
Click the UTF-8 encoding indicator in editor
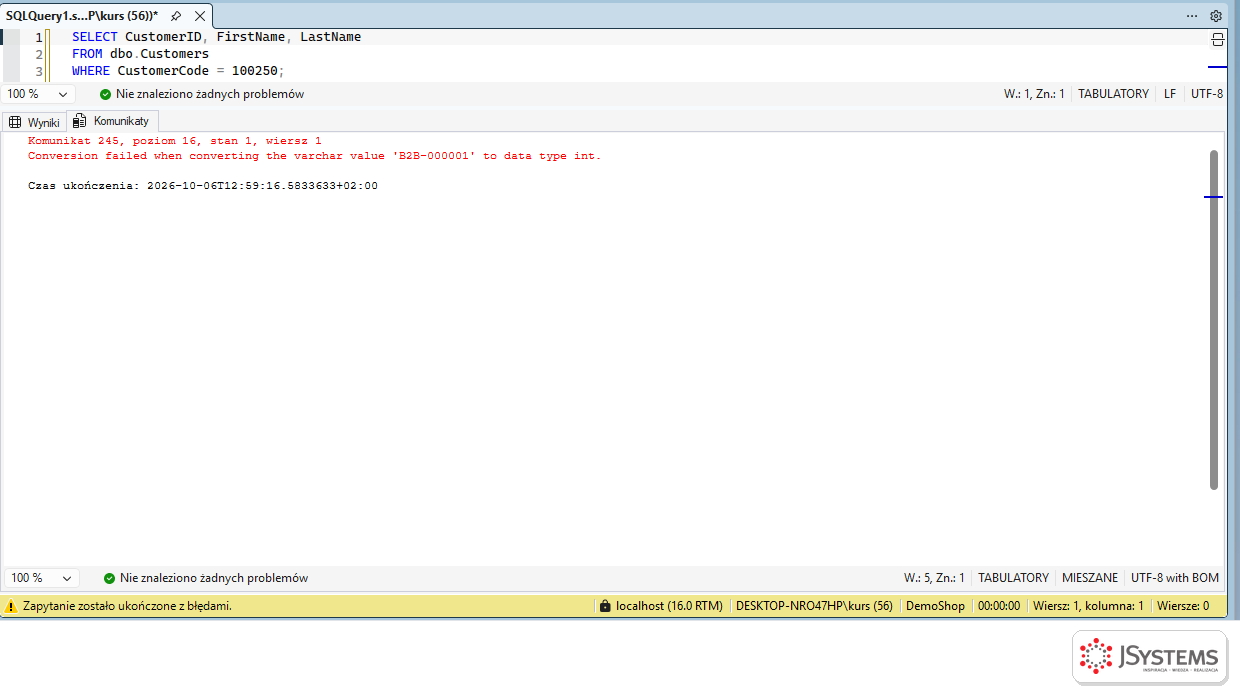click(1207, 94)
